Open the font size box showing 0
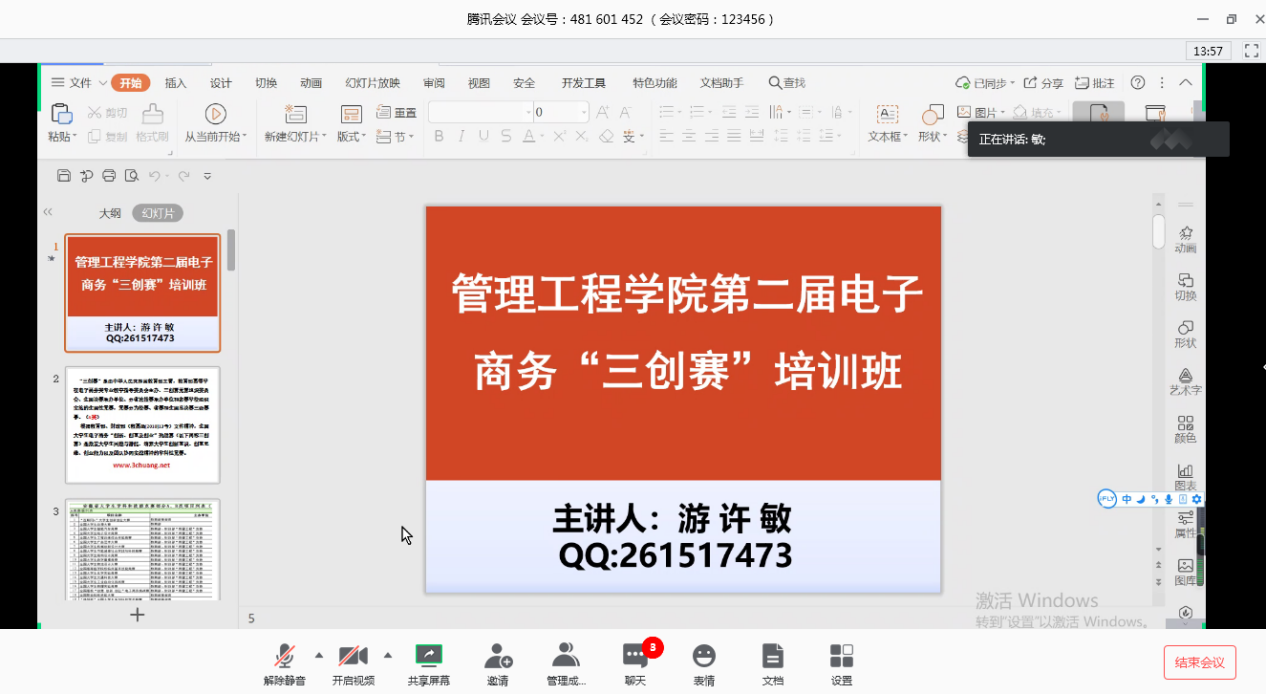The width and height of the screenshot is (1266, 694). (561, 112)
